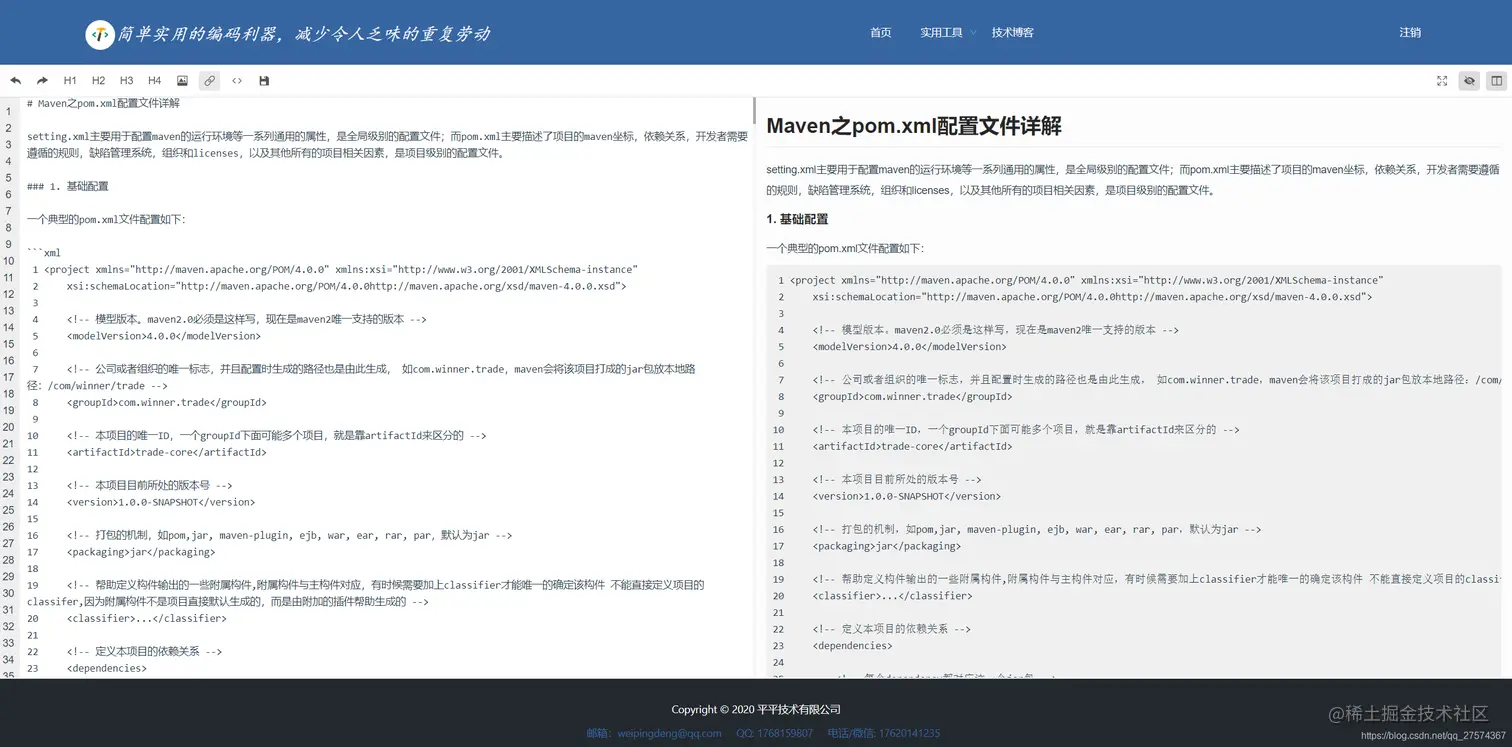This screenshot has width=1512, height=747.
Task: Enter fullscreen with the expand icon
Action: coord(1440,80)
